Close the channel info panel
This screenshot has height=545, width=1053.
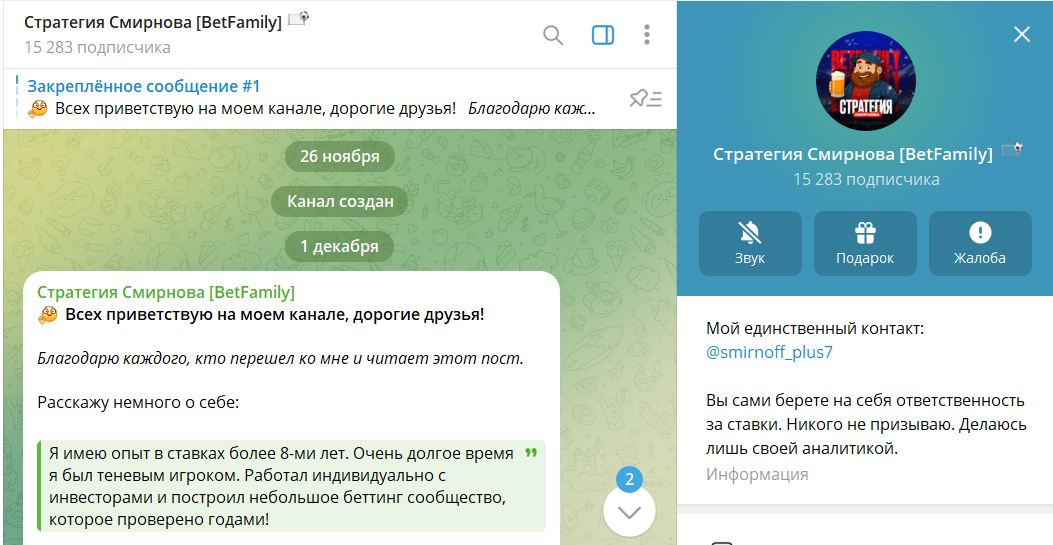point(1021,34)
